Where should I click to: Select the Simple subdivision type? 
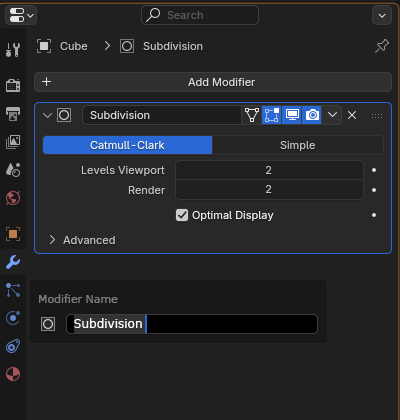(x=298, y=145)
